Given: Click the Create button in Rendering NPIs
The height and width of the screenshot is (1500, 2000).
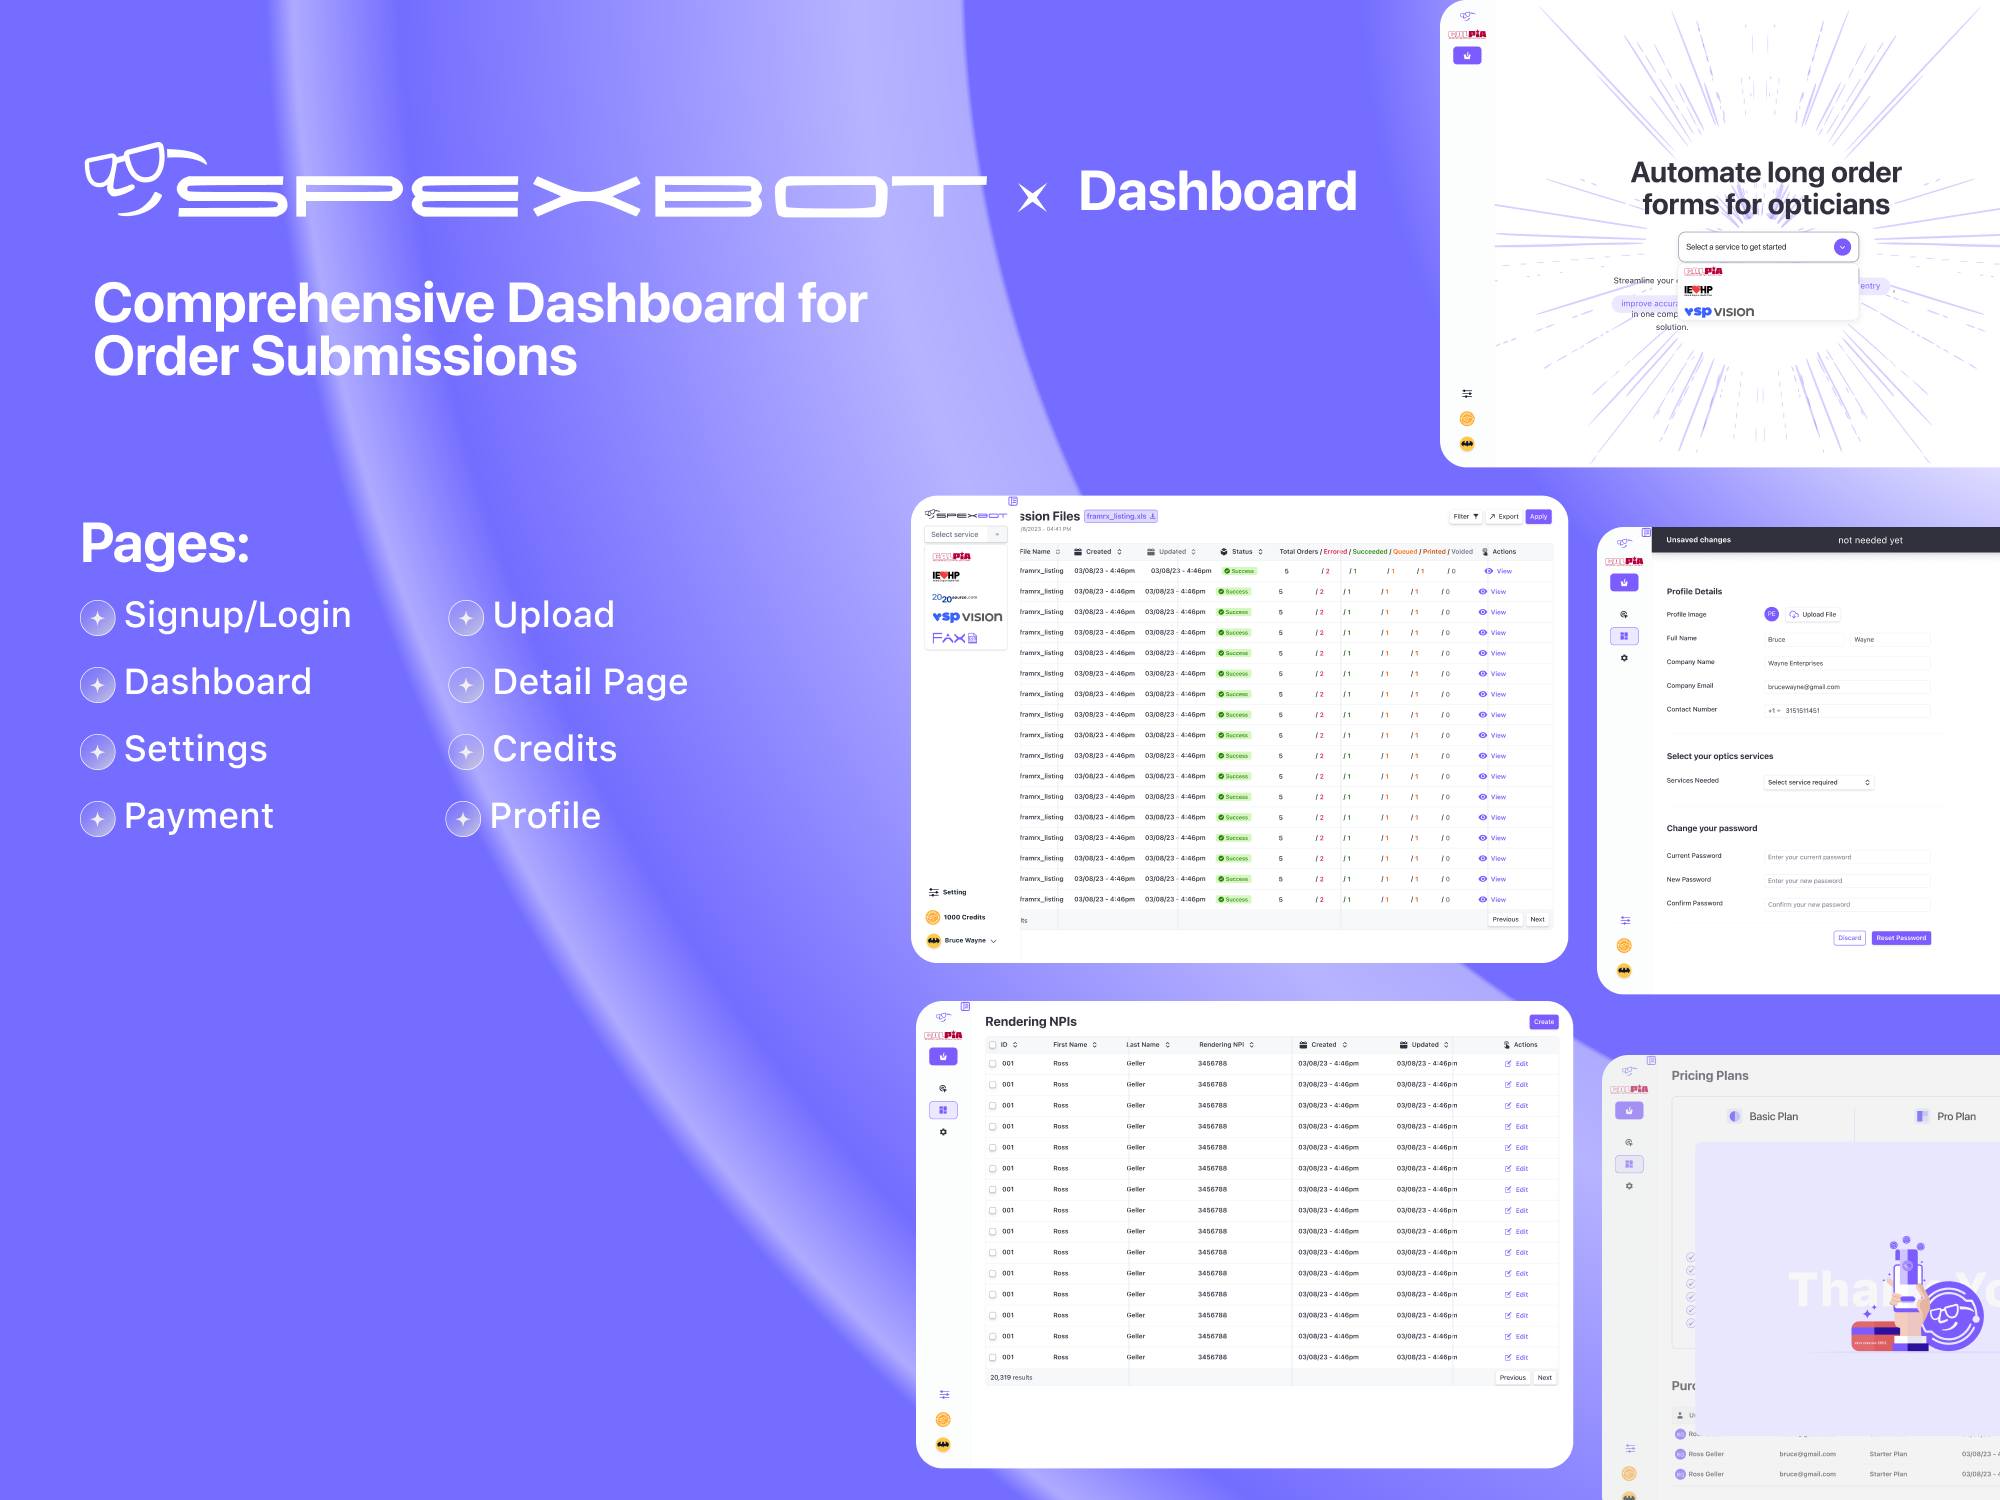Looking at the screenshot, I should coord(1543,1022).
